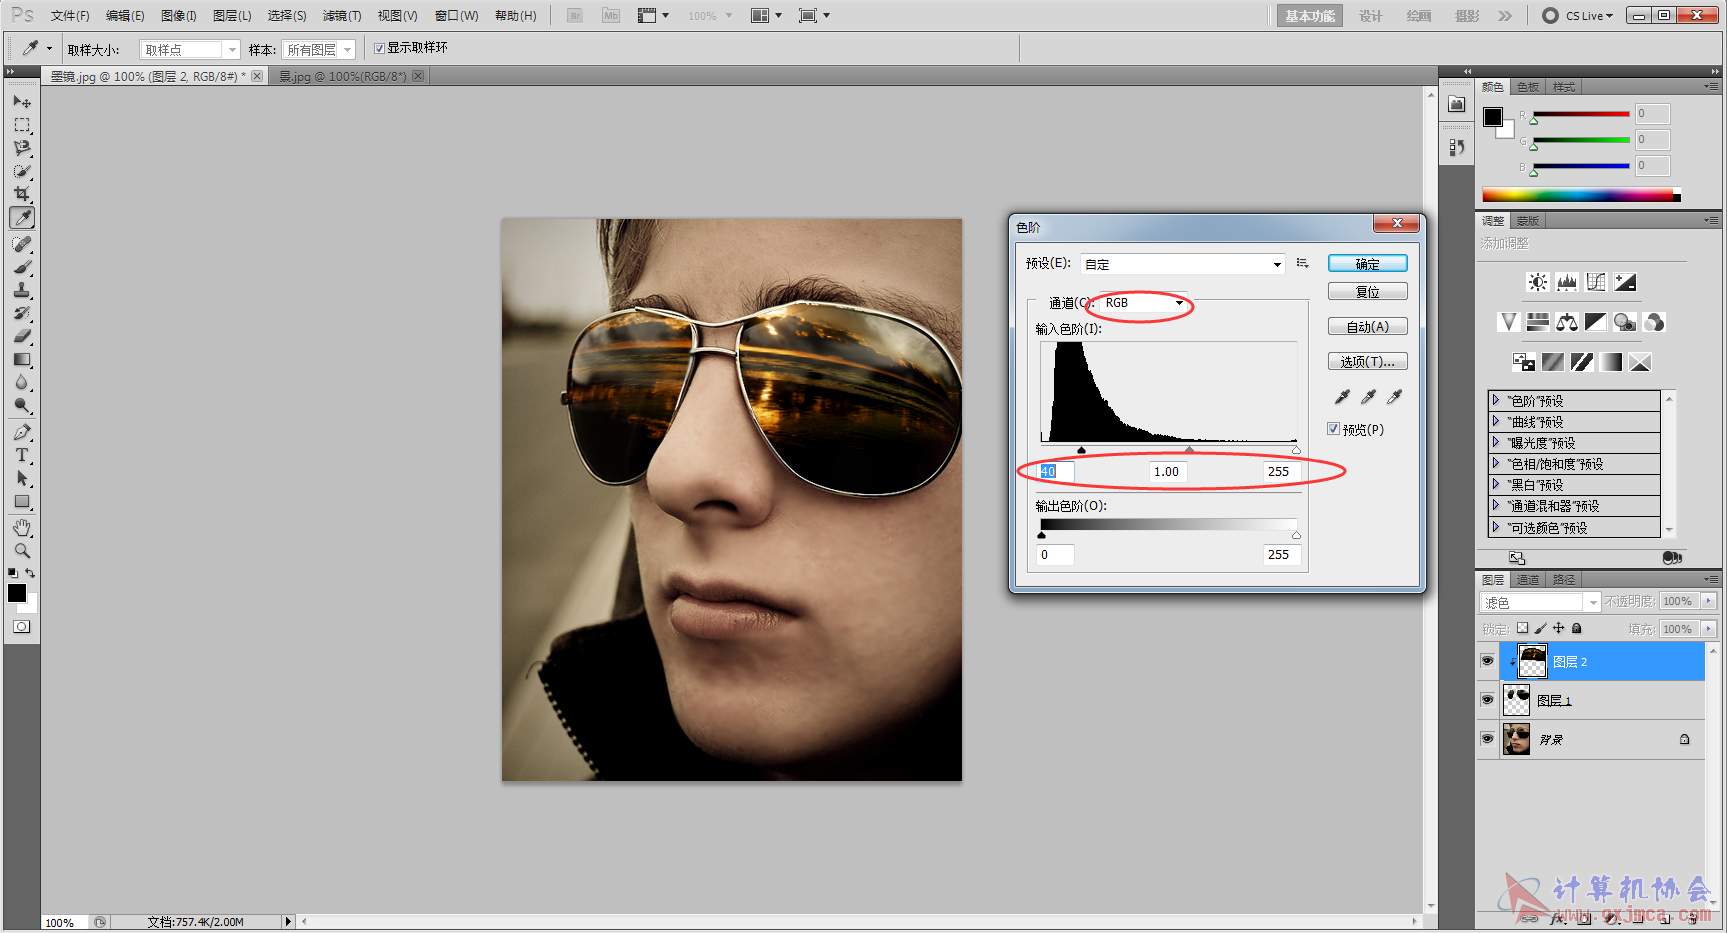
Task: Toggle lock transparent pixels in Layers panel
Action: coord(1522,628)
